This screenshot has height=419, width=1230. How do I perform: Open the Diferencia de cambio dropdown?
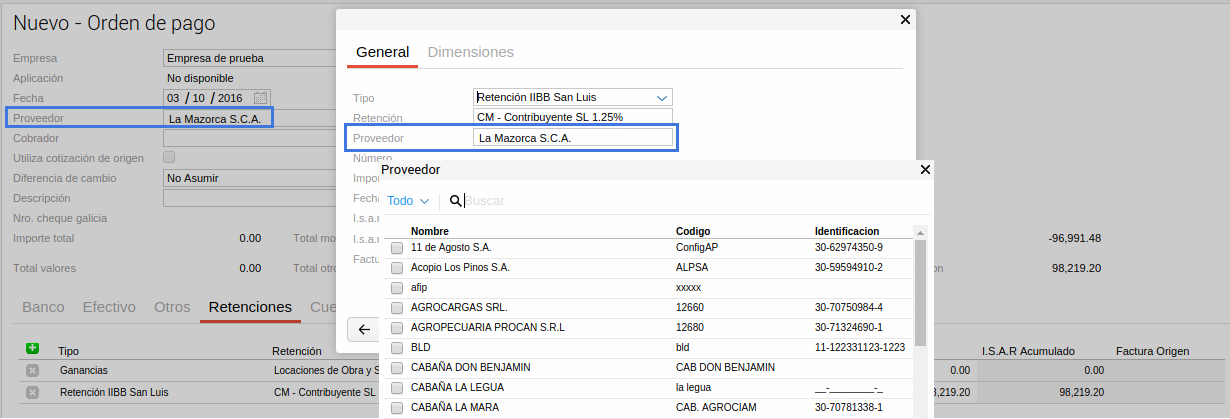tap(250, 178)
